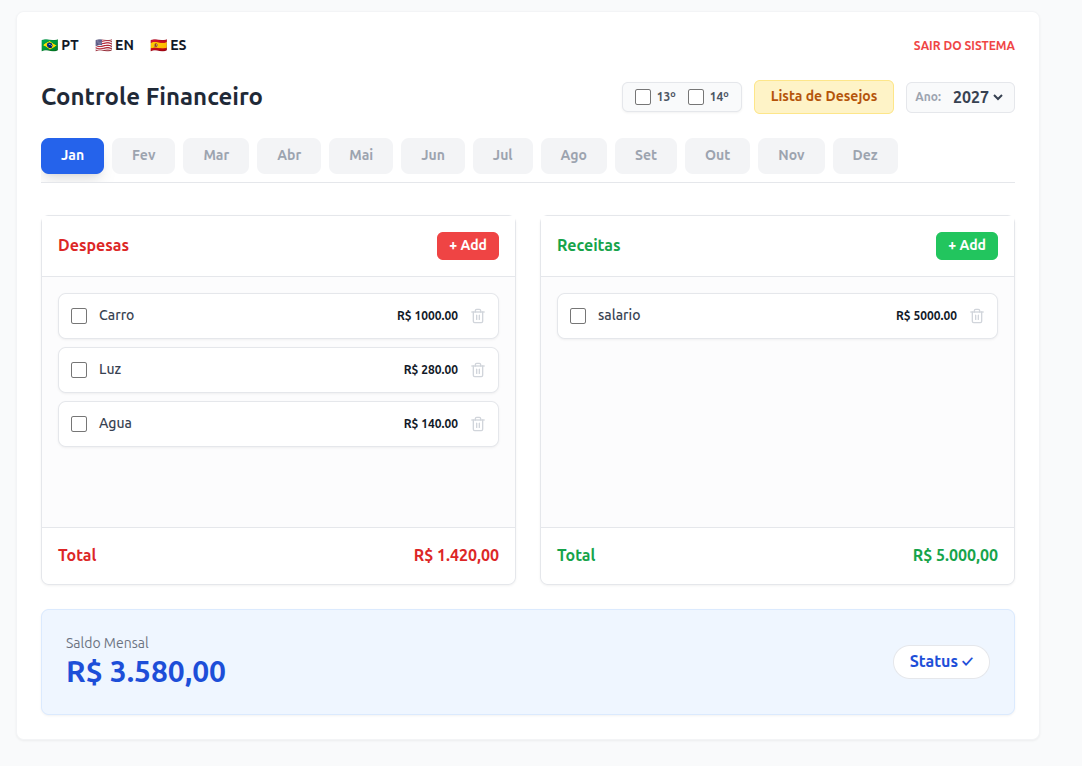Delete the Carro expense via trash icon
This screenshot has height=766, width=1082.
click(477, 315)
